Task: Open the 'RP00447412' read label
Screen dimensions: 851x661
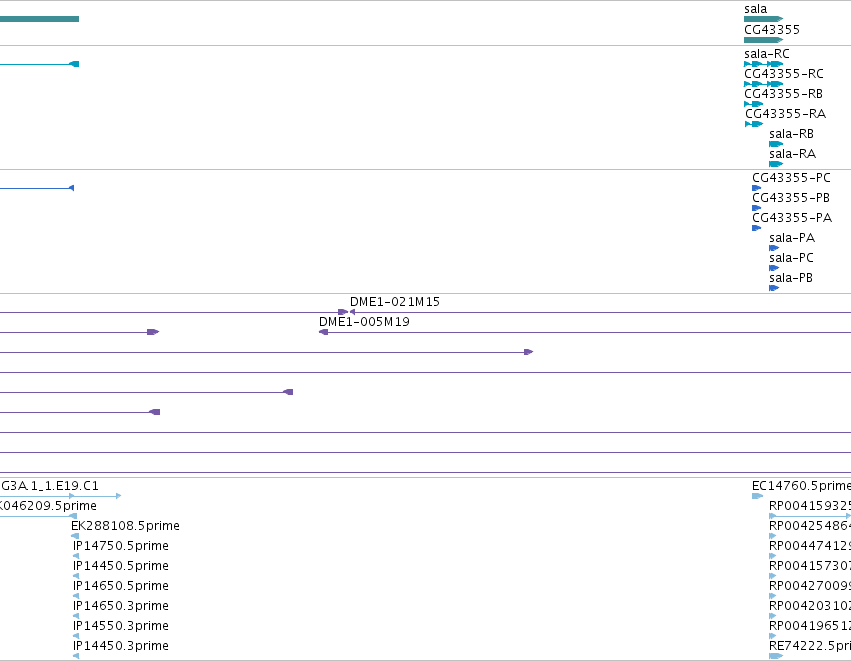Action: pyautogui.click(x=810, y=546)
